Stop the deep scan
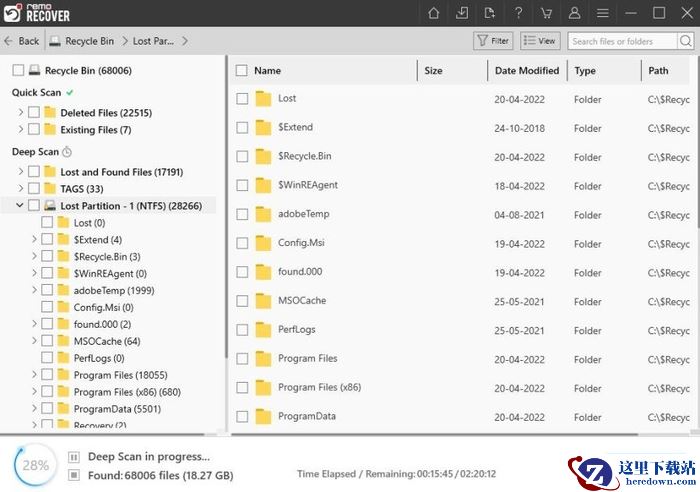This screenshot has width=700, height=492. (74, 475)
